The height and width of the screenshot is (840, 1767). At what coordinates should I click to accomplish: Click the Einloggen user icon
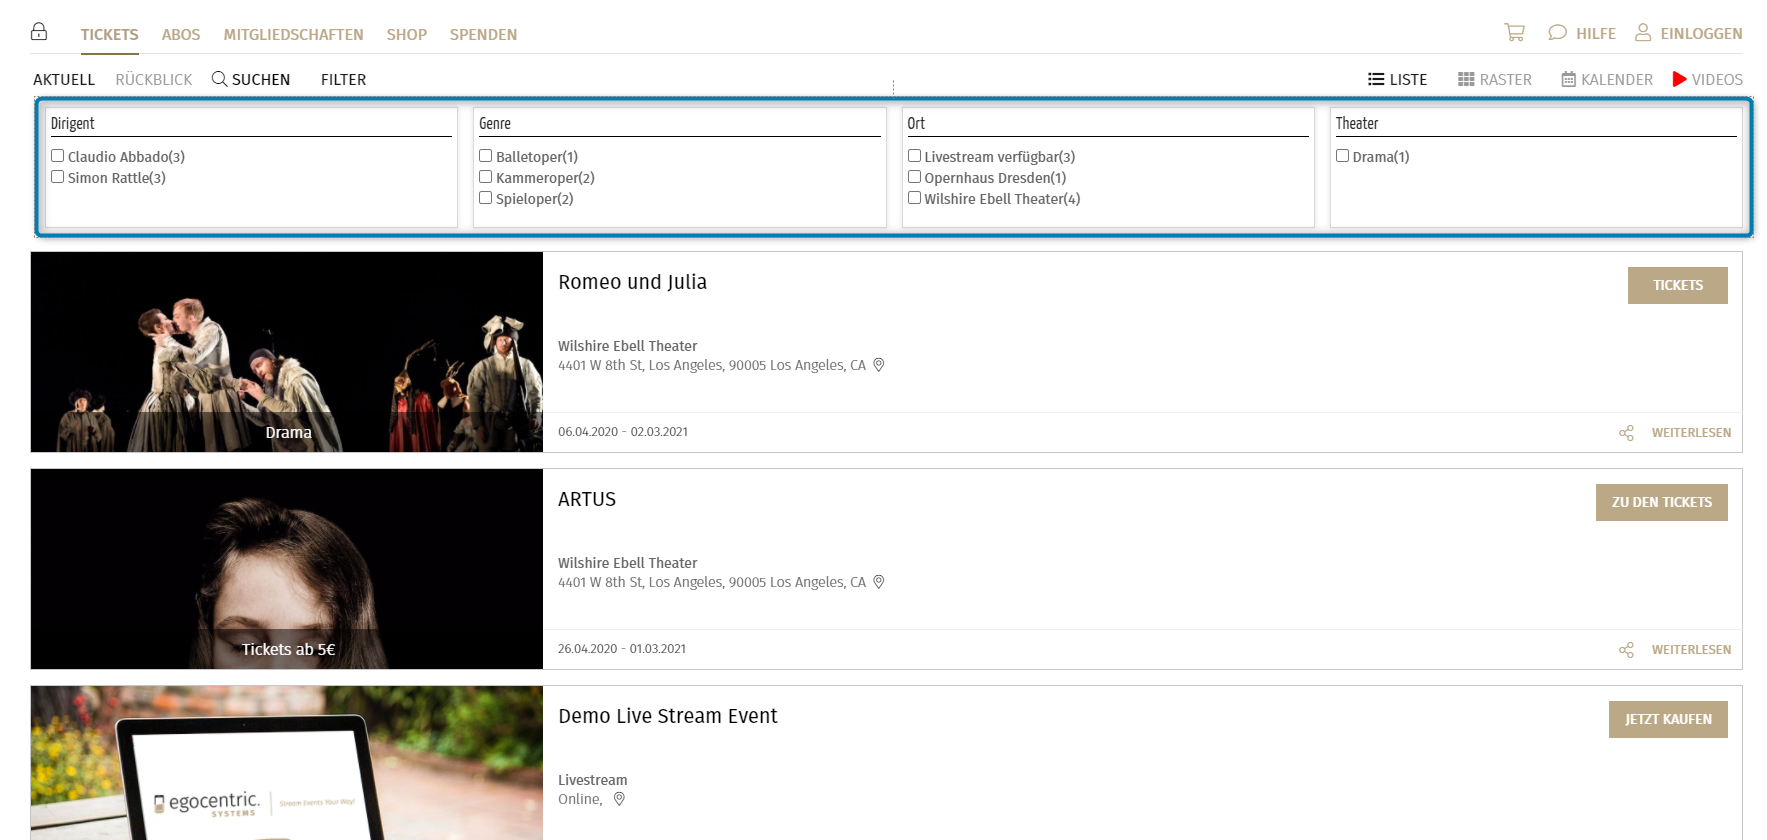(1643, 33)
